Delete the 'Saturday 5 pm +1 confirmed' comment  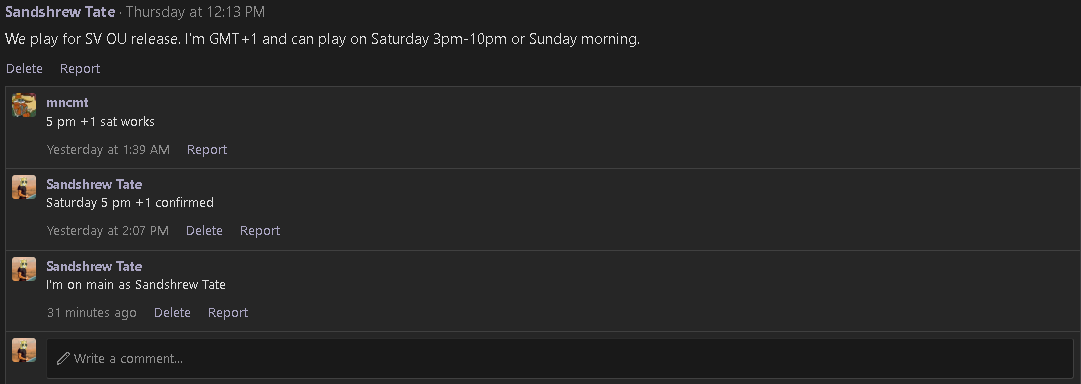(x=204, y=231)
